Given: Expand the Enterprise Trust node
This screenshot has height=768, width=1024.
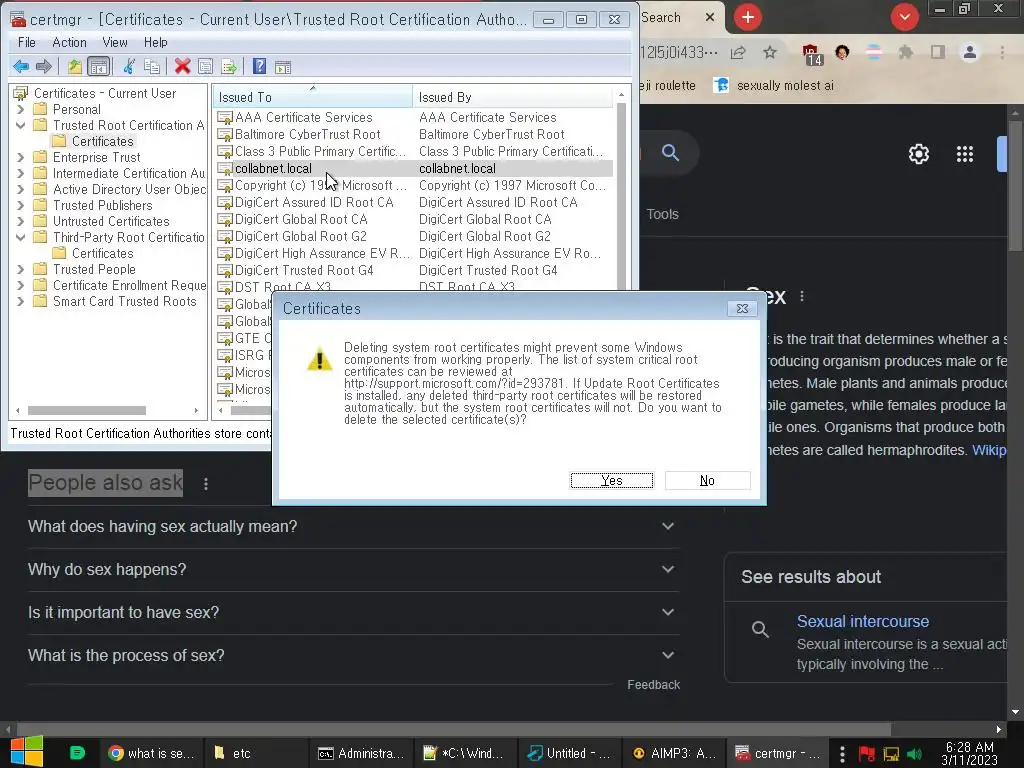Looking at the screenshot, I should click(x=20, y=157).
